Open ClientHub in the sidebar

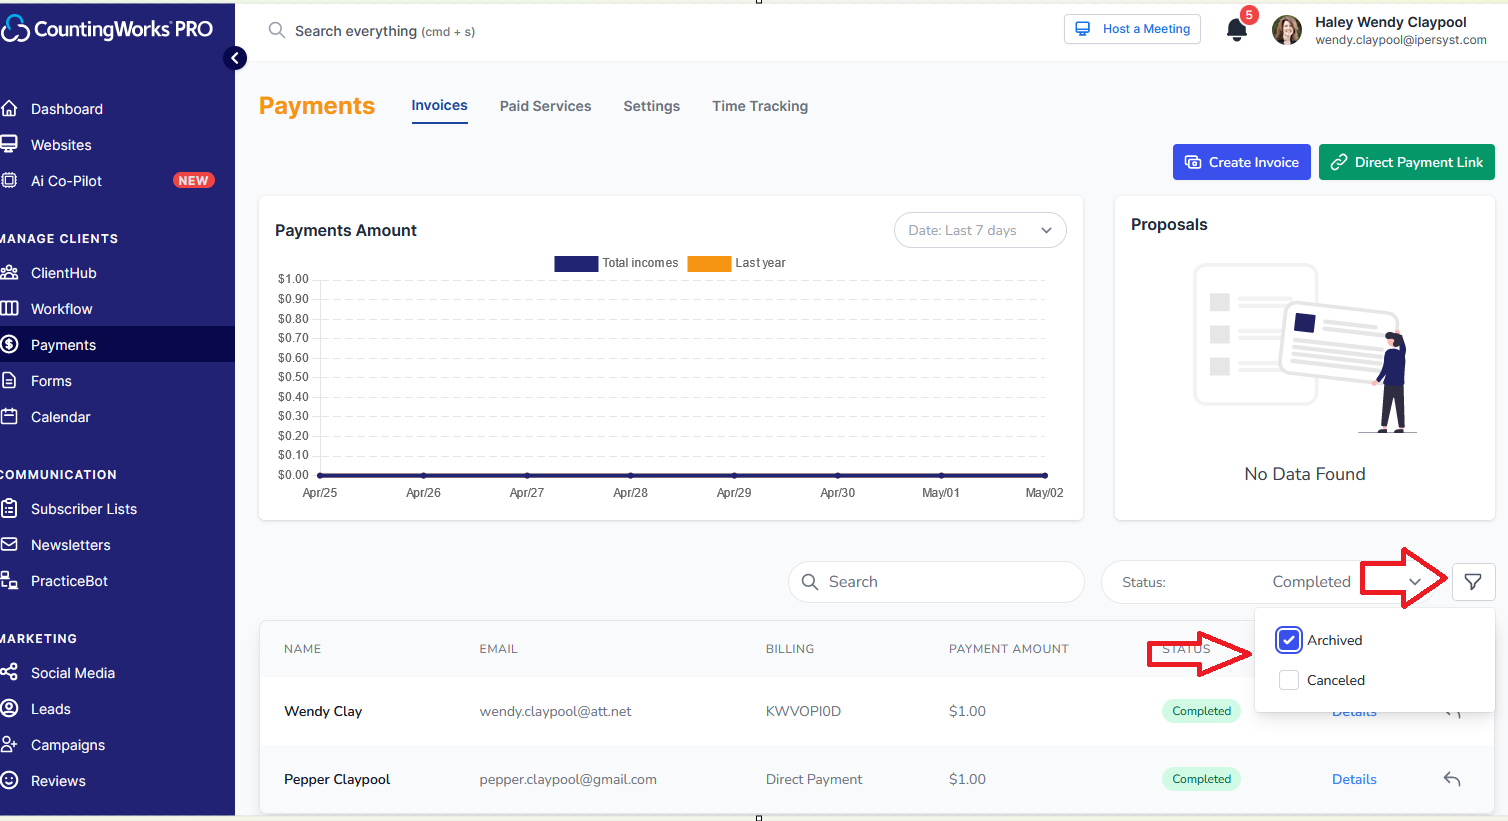coord(64,273)
